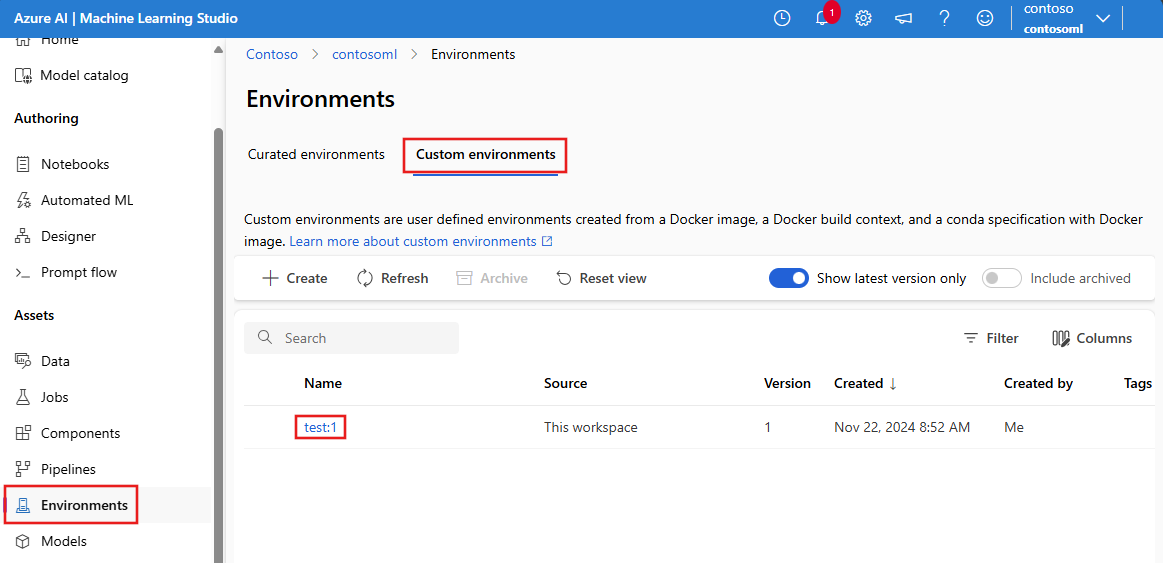The width and height of the screenshot is (1163, 563).
Task: Click the left sidebar vertical scrollbar
Action: click(x=219, y=340)
